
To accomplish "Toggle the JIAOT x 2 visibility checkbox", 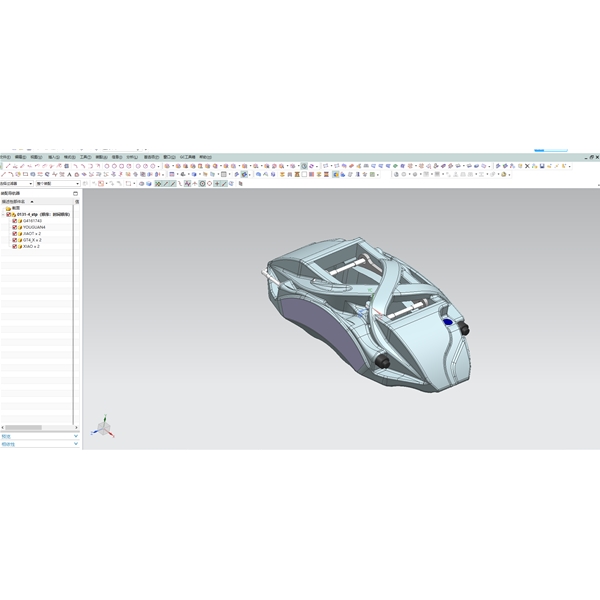I will pyautogui.click(x=14, y=233).
